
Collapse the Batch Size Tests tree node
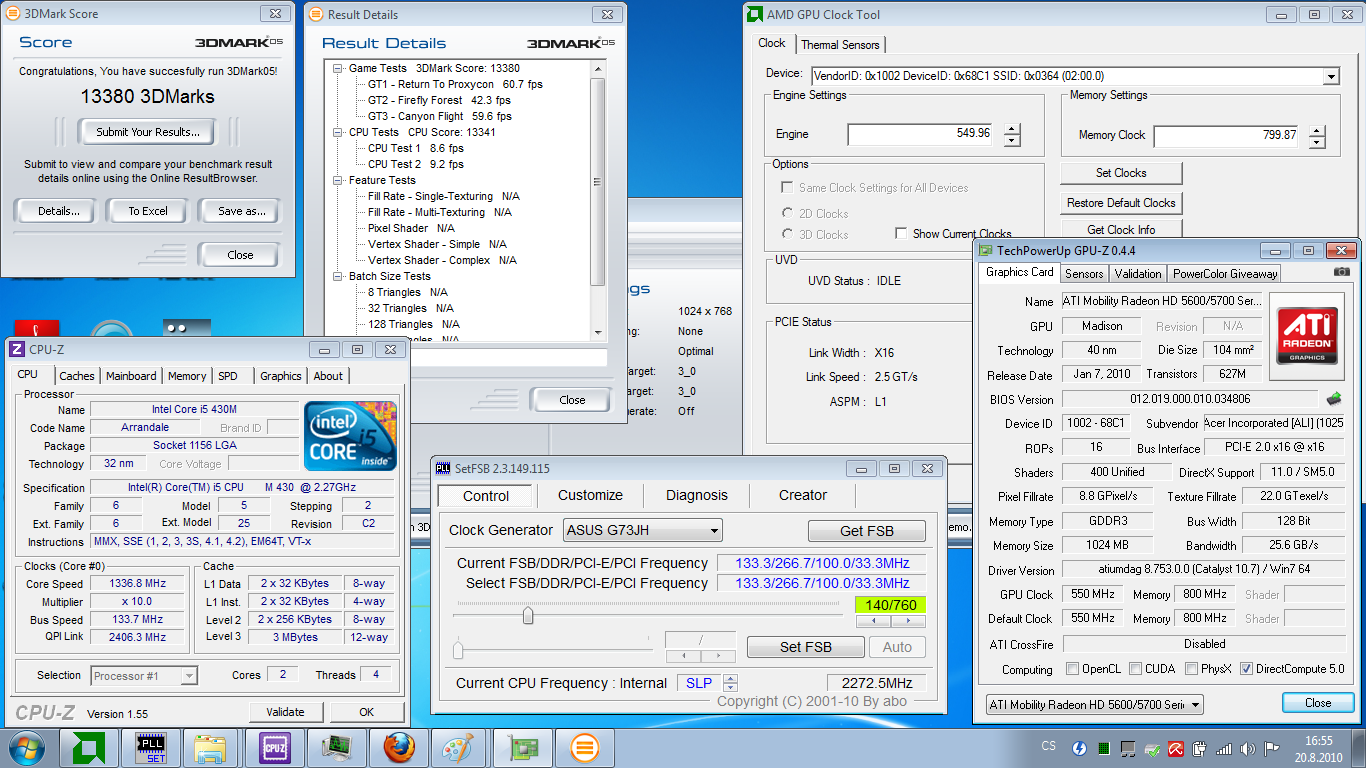340,276
